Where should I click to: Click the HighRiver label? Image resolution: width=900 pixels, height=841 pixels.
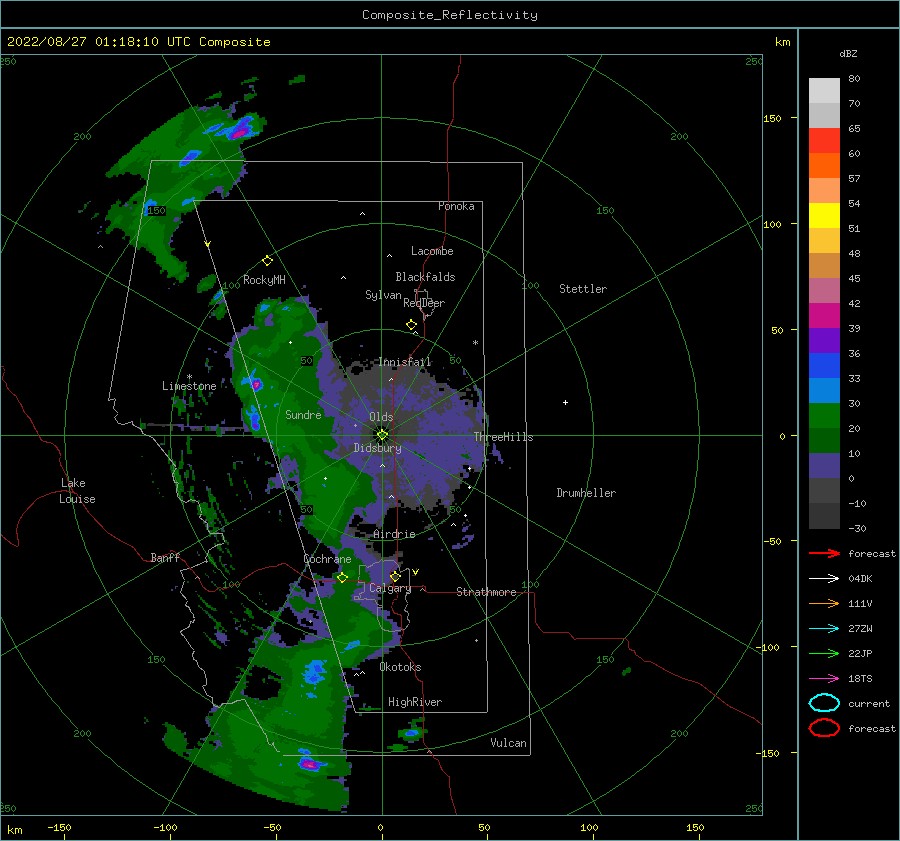(x=415, y=703)
